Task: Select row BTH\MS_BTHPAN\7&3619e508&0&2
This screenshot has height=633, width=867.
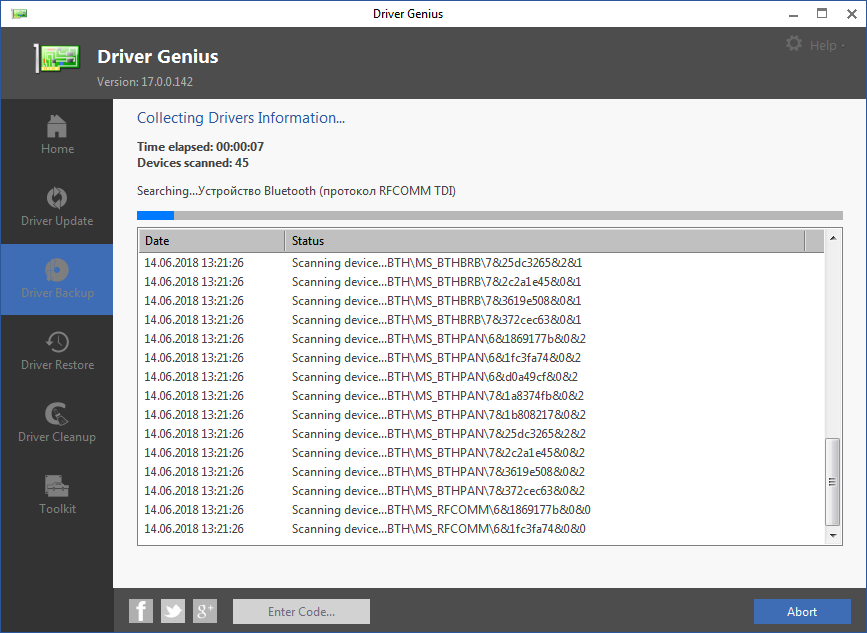Action: pyautogui.click(x=481, y=472)
